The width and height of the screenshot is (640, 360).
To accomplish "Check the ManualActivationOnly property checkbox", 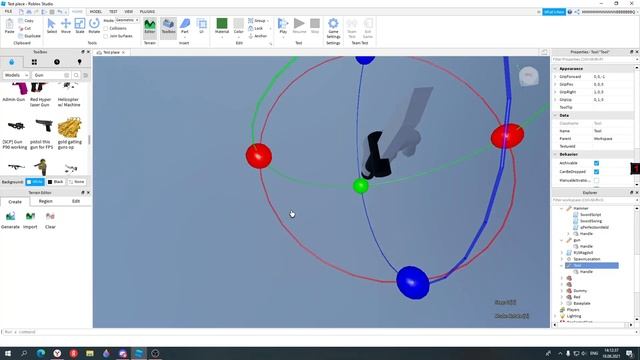I will coord(596,180).
